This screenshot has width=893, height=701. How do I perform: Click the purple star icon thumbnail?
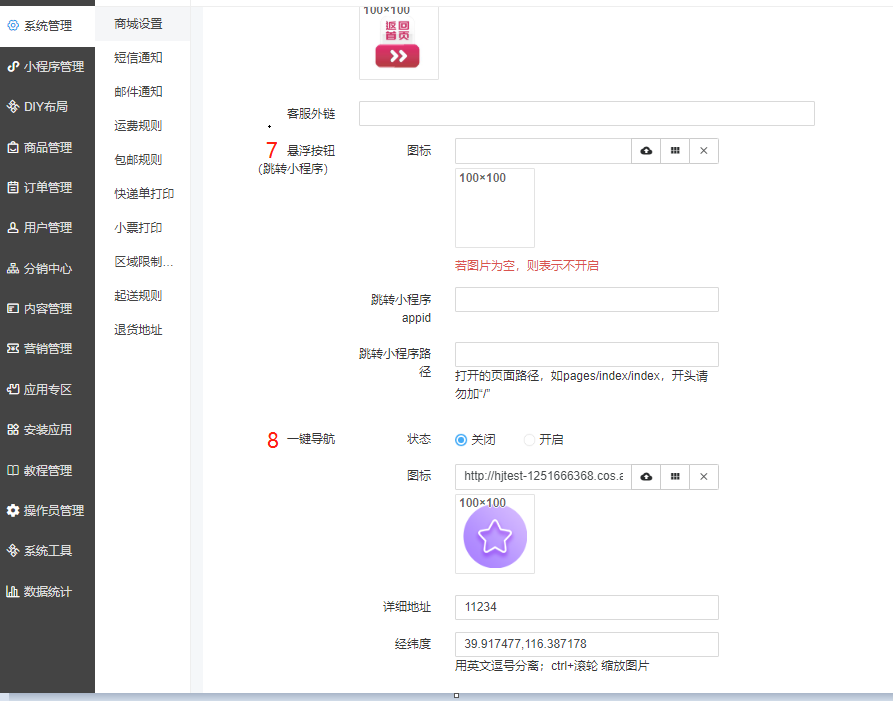pyautogui.click(x=495, y=536)
